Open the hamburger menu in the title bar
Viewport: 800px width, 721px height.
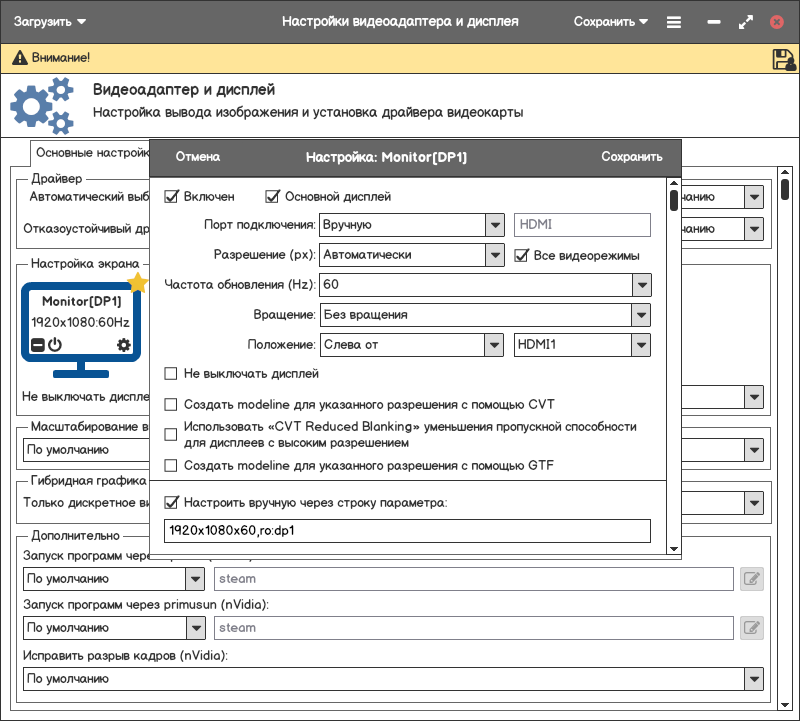tap(674, 21)
